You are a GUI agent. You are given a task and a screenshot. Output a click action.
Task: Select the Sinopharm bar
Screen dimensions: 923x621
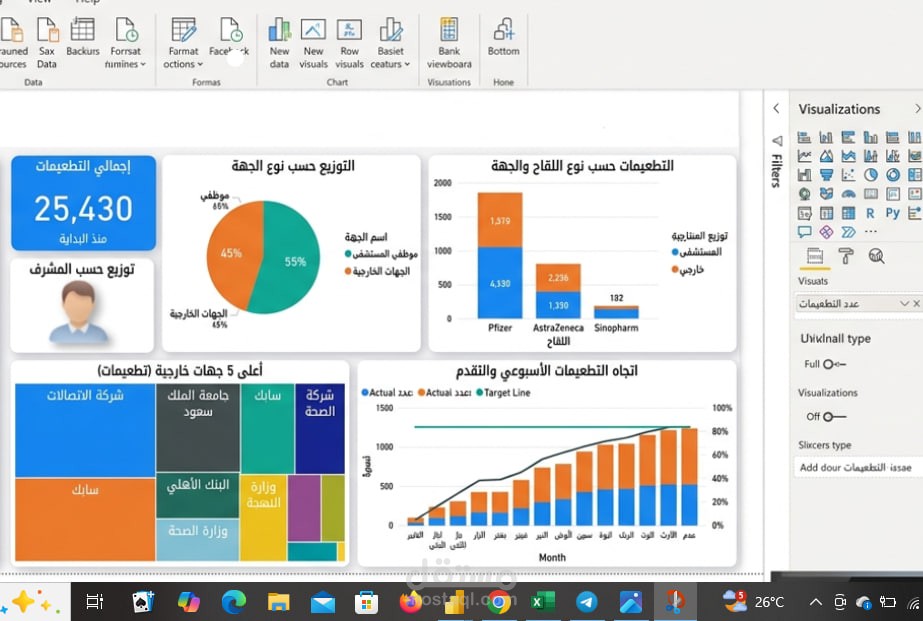pos(616,312)
